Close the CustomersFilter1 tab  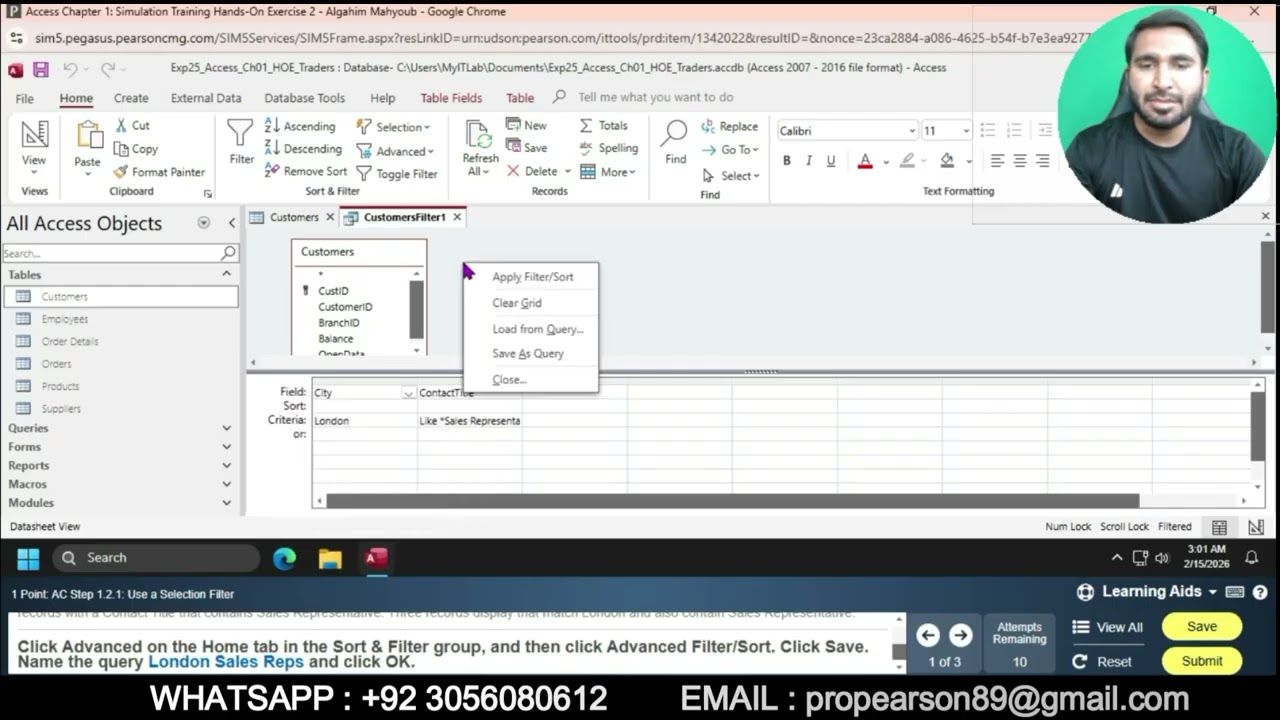(x=457, y=217)
